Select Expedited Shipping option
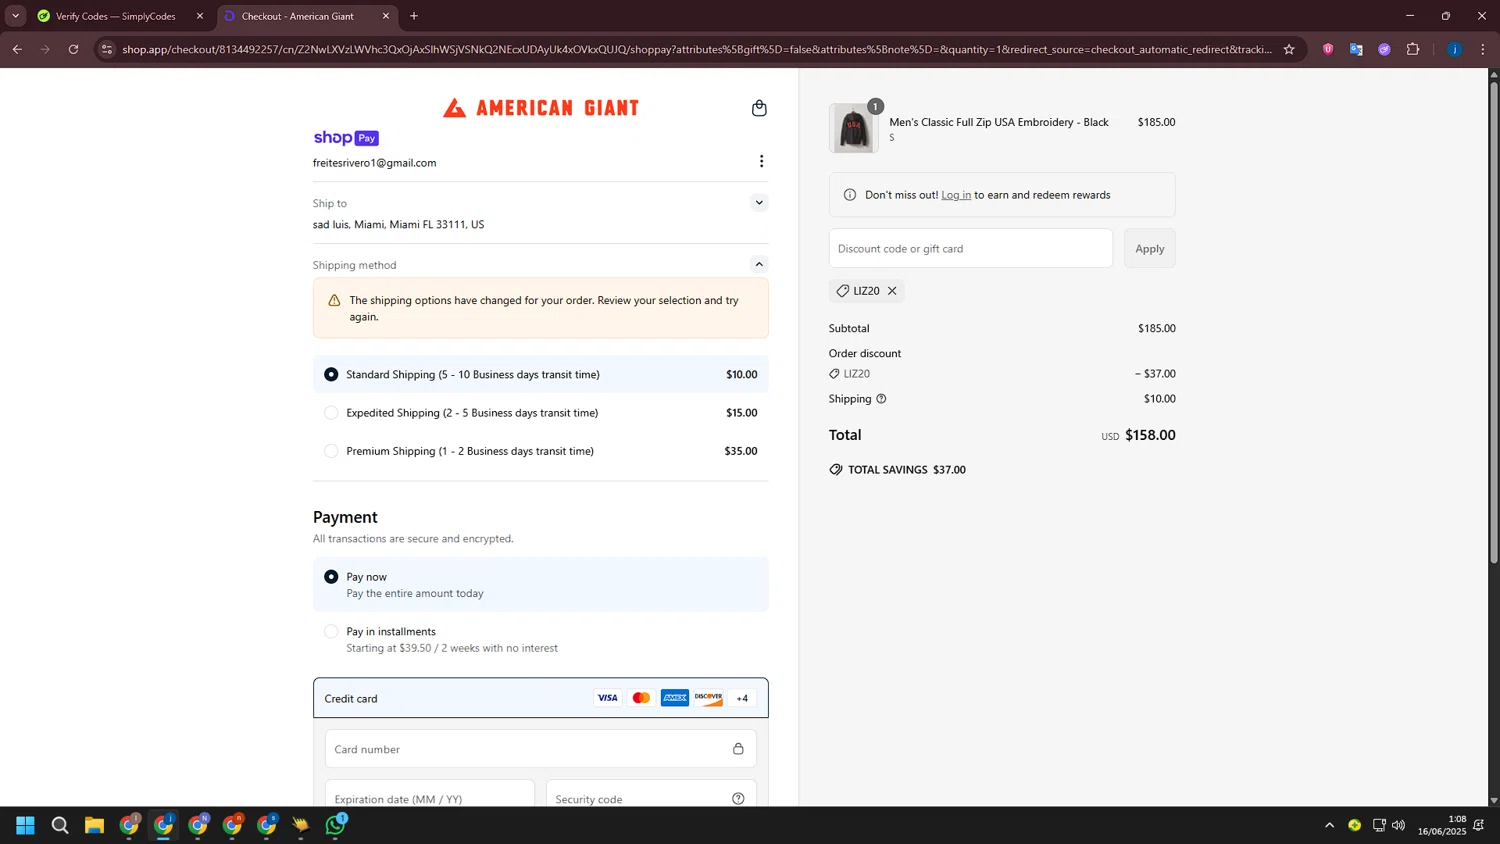The width and height of the screenshot is (1500, 844). pyautogui.click(x=541, y=413)
